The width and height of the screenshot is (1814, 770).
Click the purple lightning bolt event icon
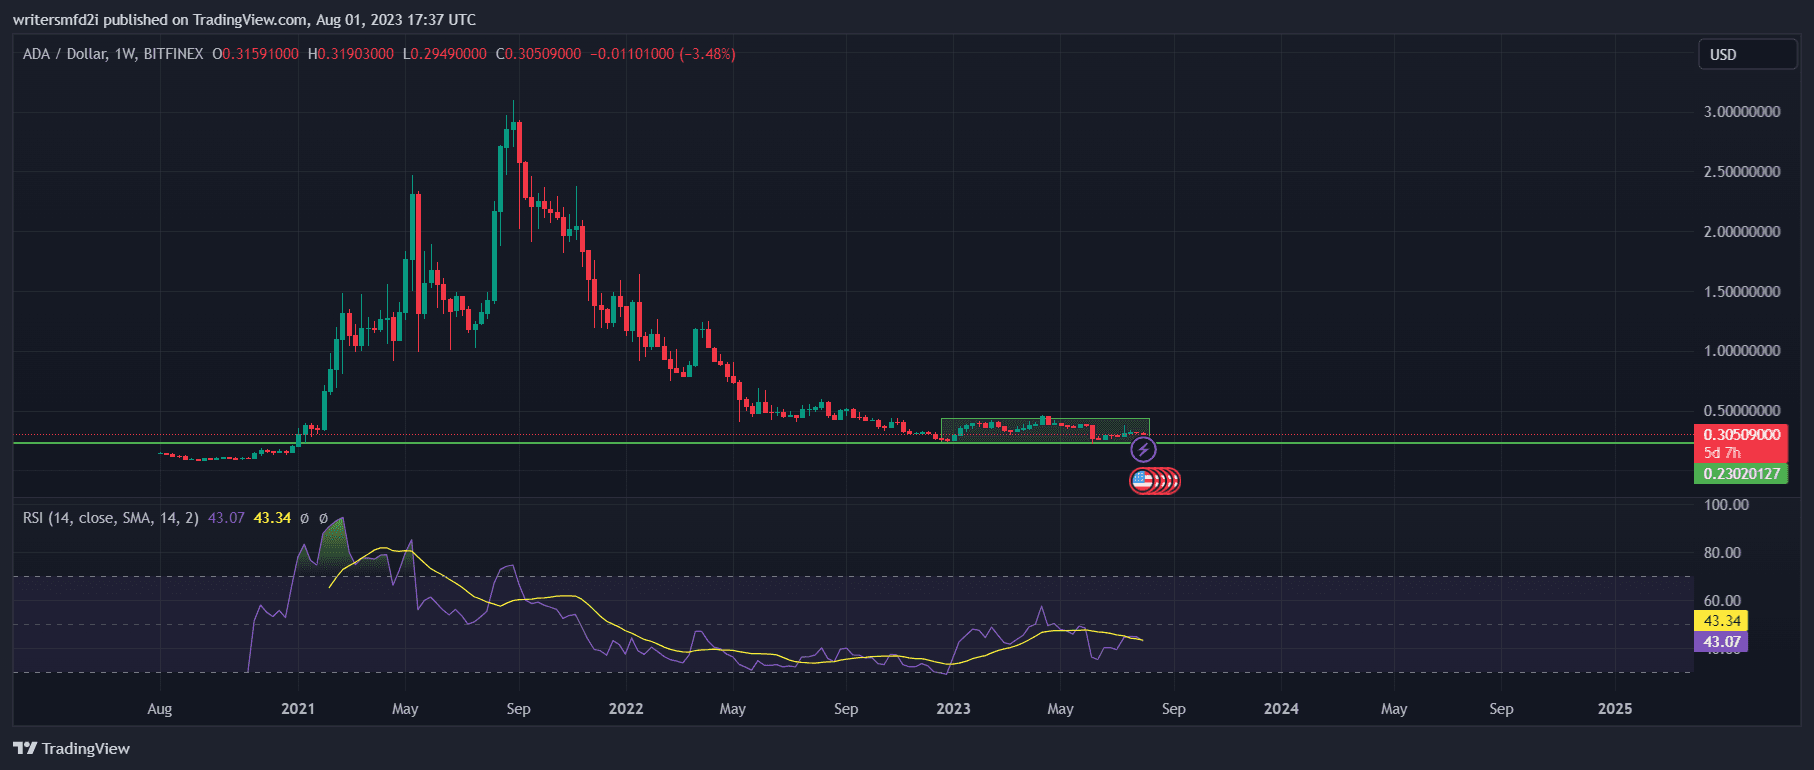1143,450
